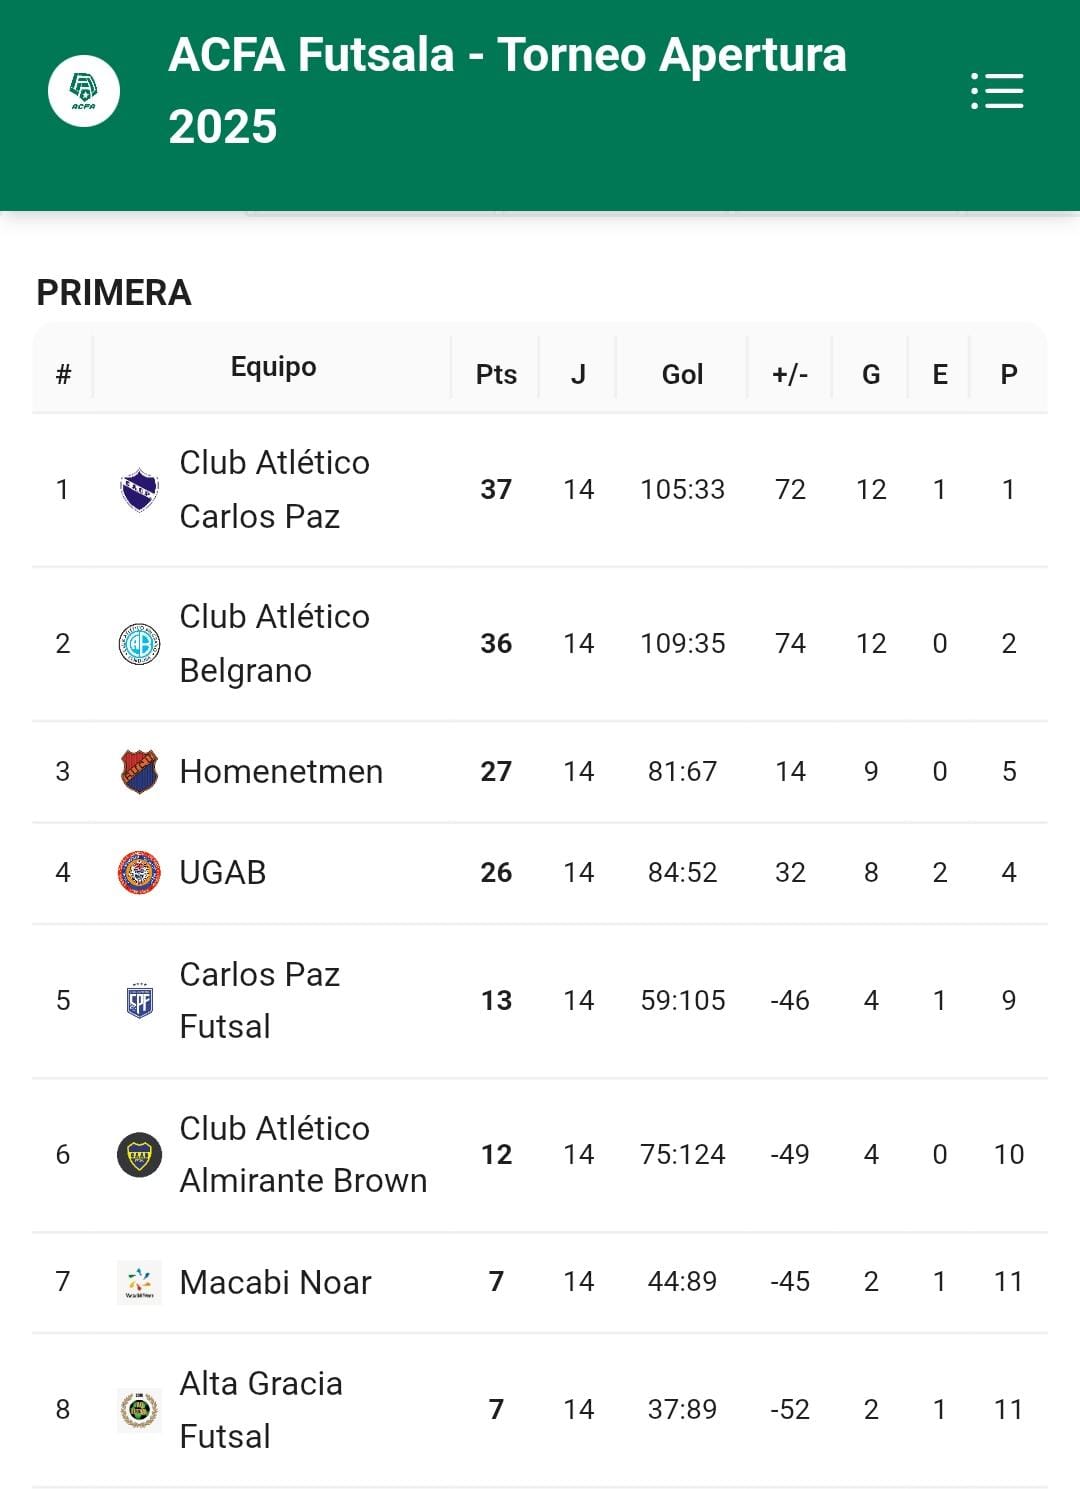
Task: Open Club Atlético Carlos Paz team
Action: pyautogui.click(x=274, y=490)
